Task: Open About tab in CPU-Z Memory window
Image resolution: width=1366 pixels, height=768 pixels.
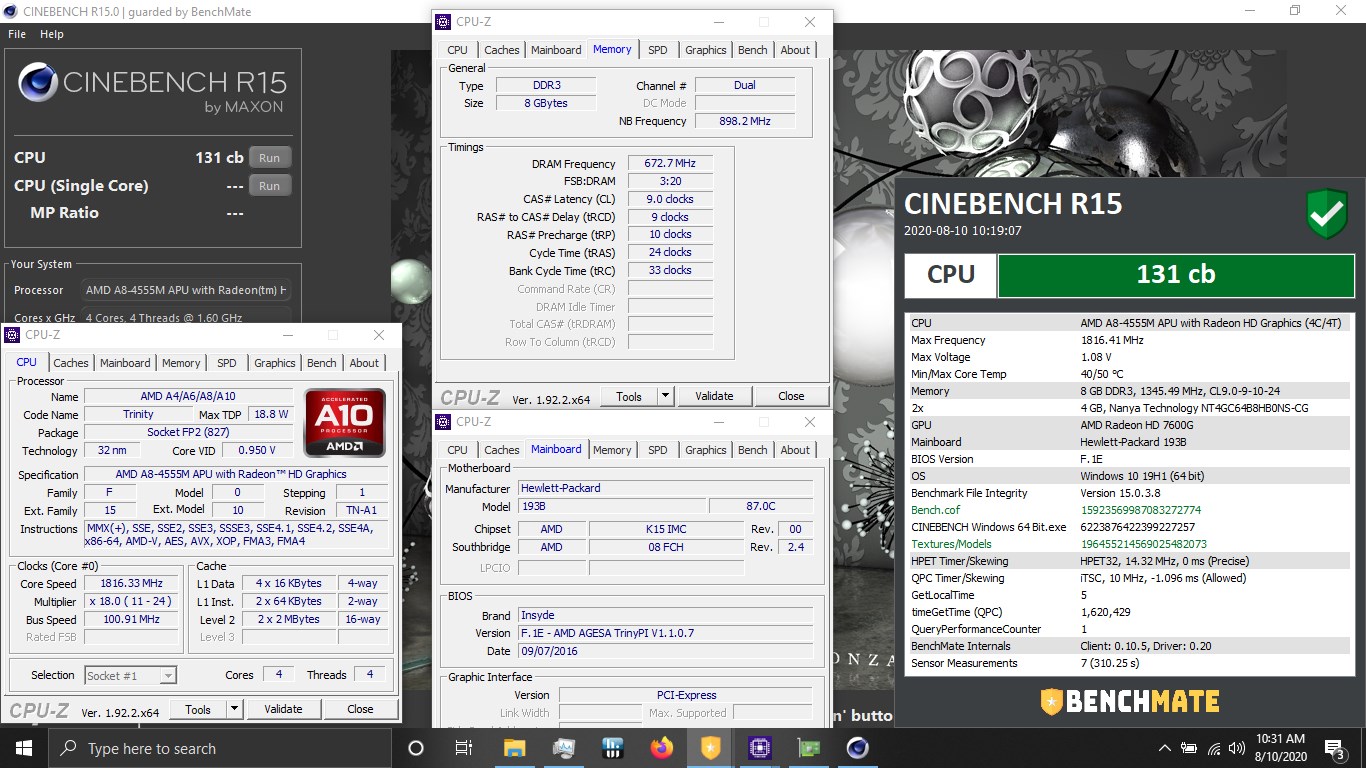Action: 795,50
